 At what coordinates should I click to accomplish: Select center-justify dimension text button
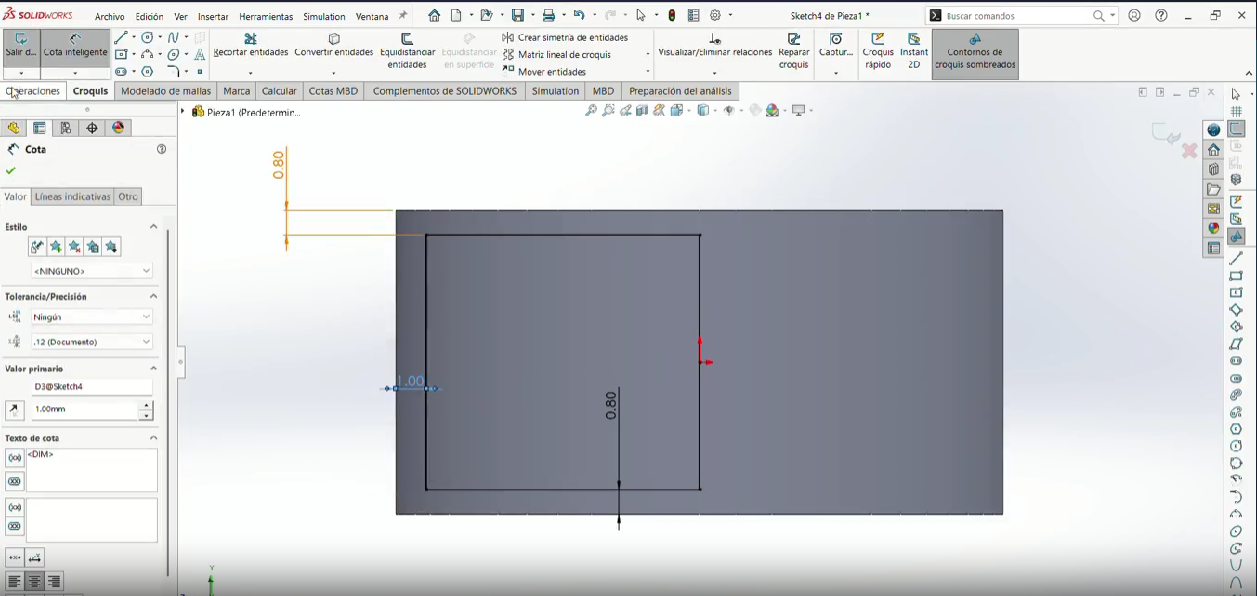click(34, 582)
